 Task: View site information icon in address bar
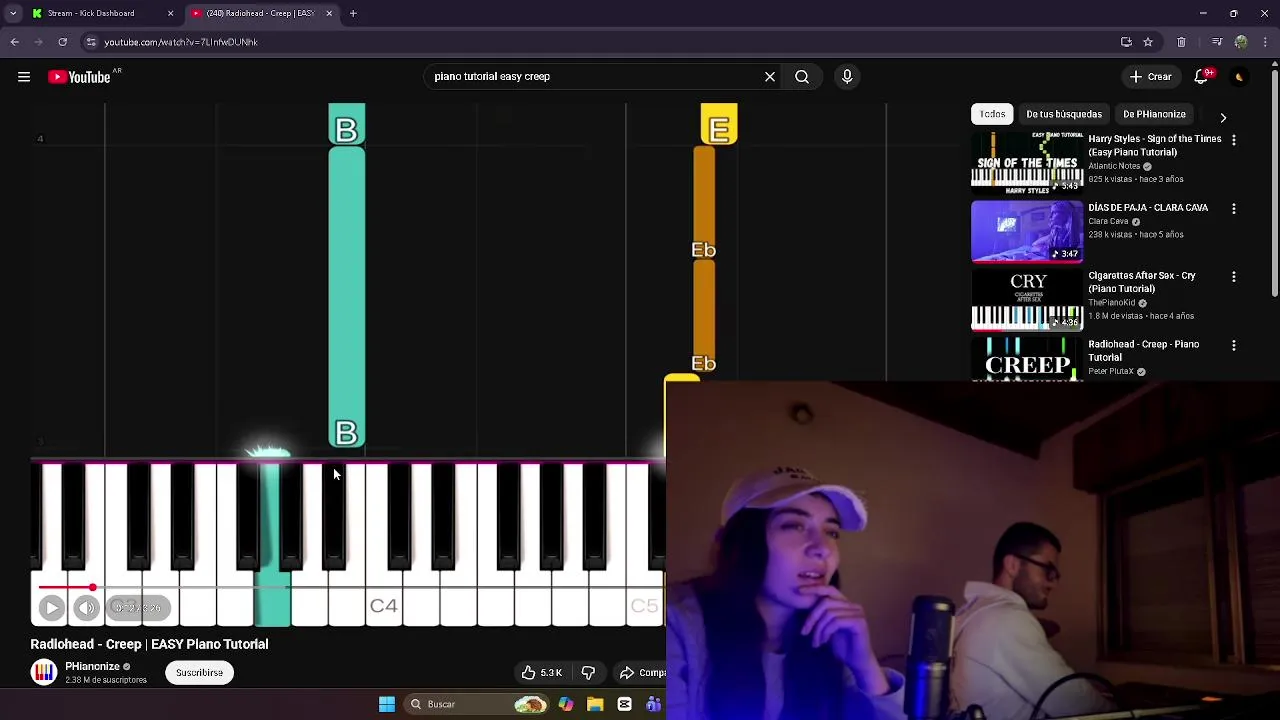pyautogui.click(x=91, y=42)
